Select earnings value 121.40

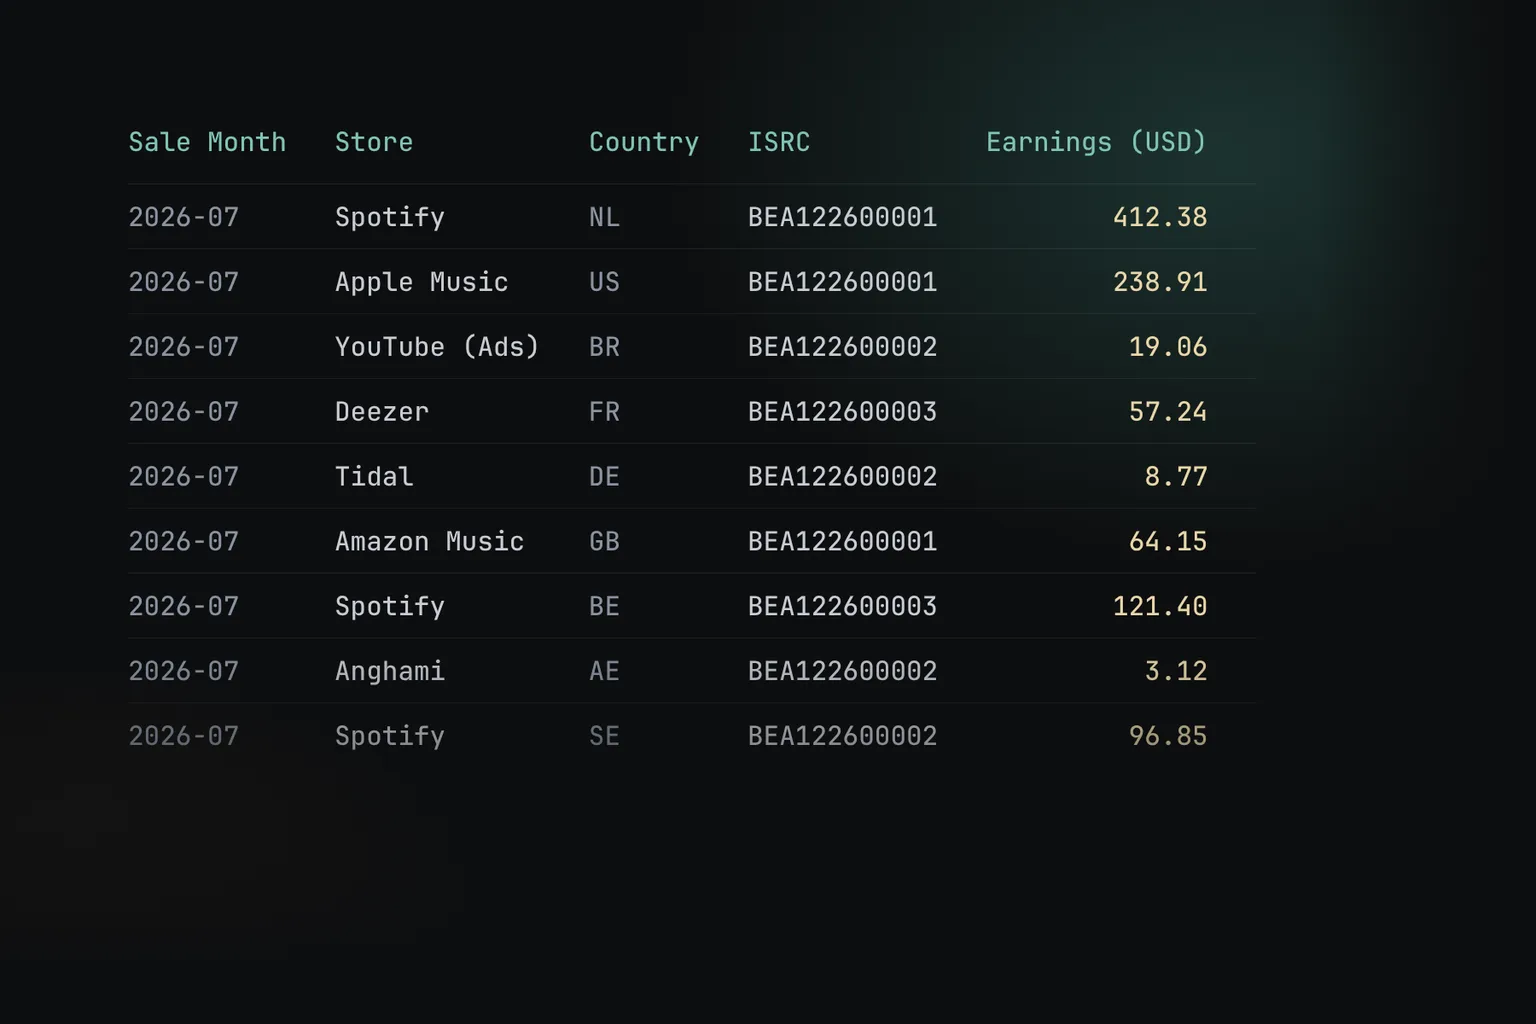[1160, 606]
